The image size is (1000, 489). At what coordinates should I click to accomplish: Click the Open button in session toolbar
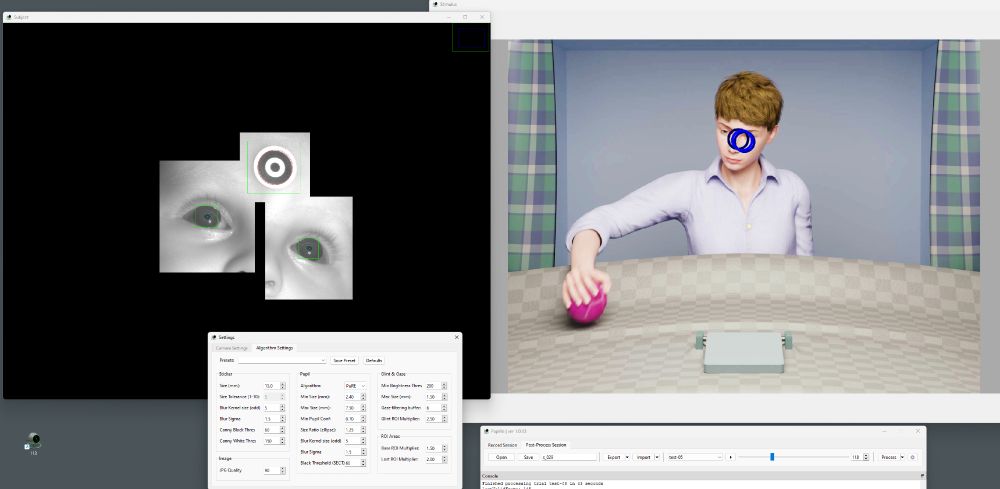[501, 457]
